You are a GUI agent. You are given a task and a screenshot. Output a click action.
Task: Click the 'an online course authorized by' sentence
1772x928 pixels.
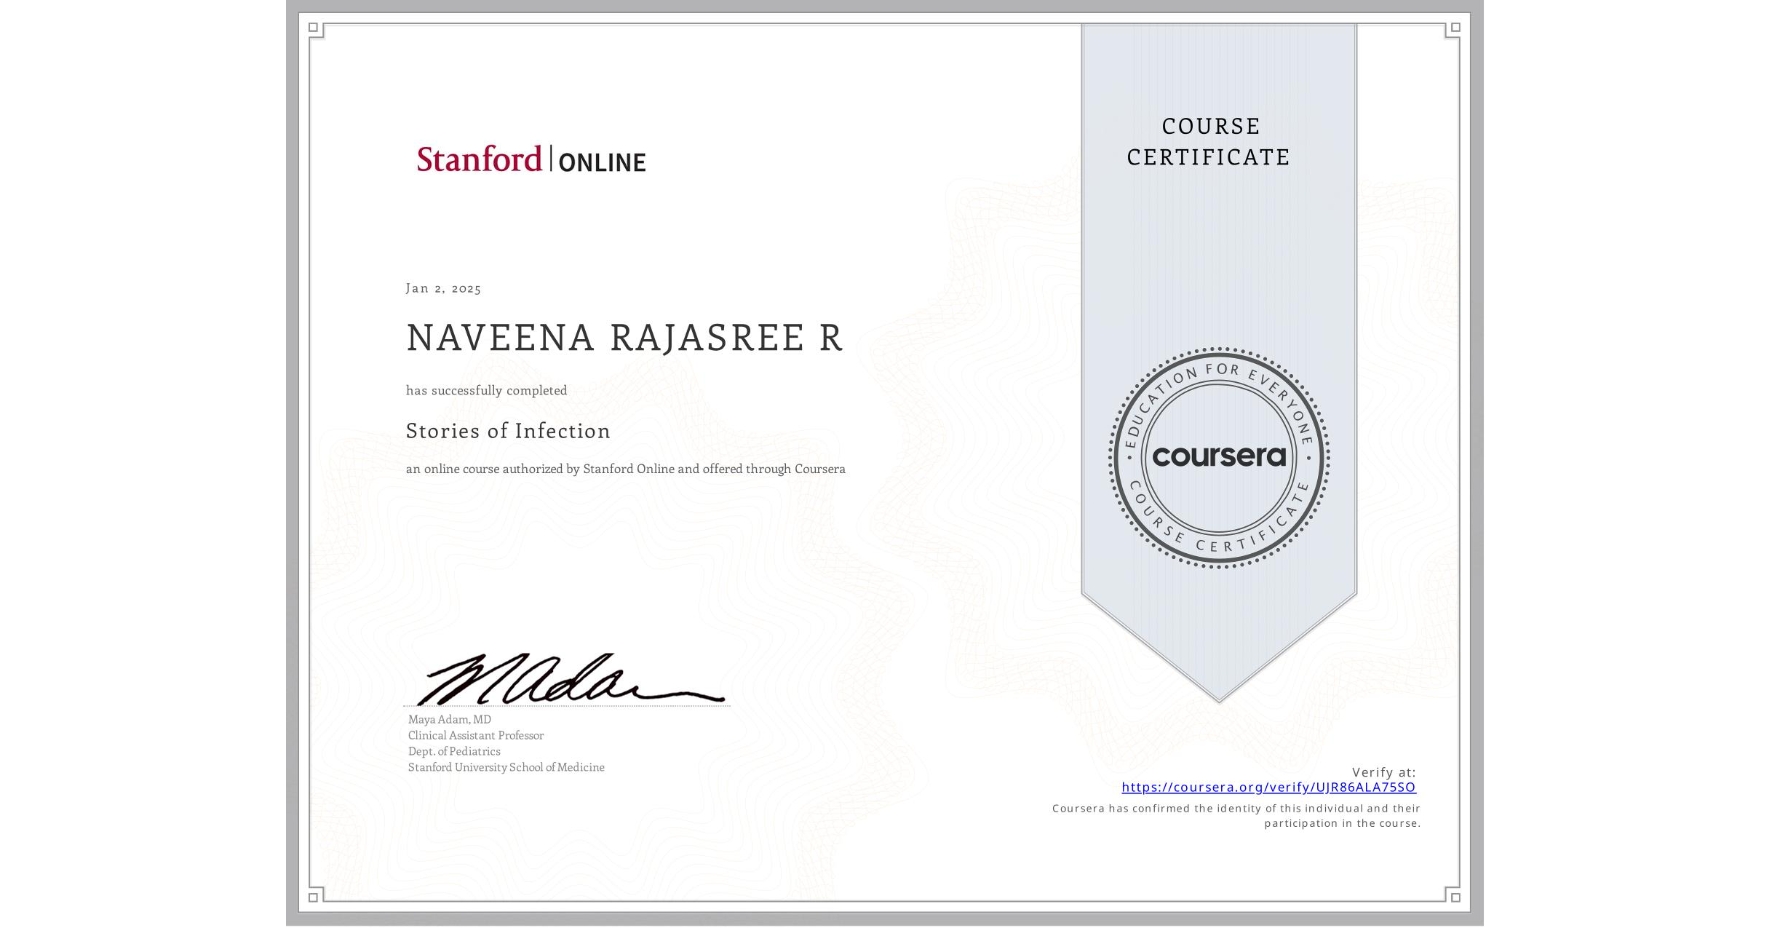625,469
